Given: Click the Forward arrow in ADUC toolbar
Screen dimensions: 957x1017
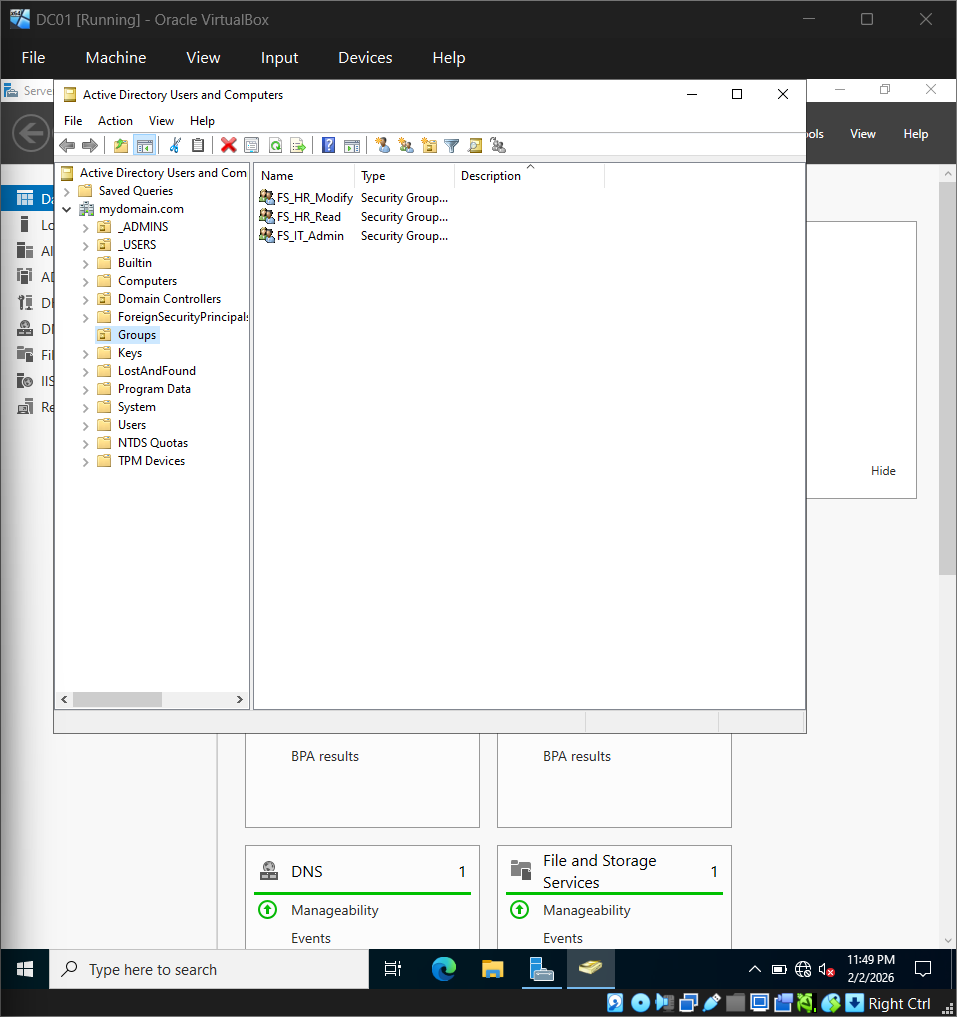Looking at the screenshot, I should pyautogui.click(x=90, y=145).
